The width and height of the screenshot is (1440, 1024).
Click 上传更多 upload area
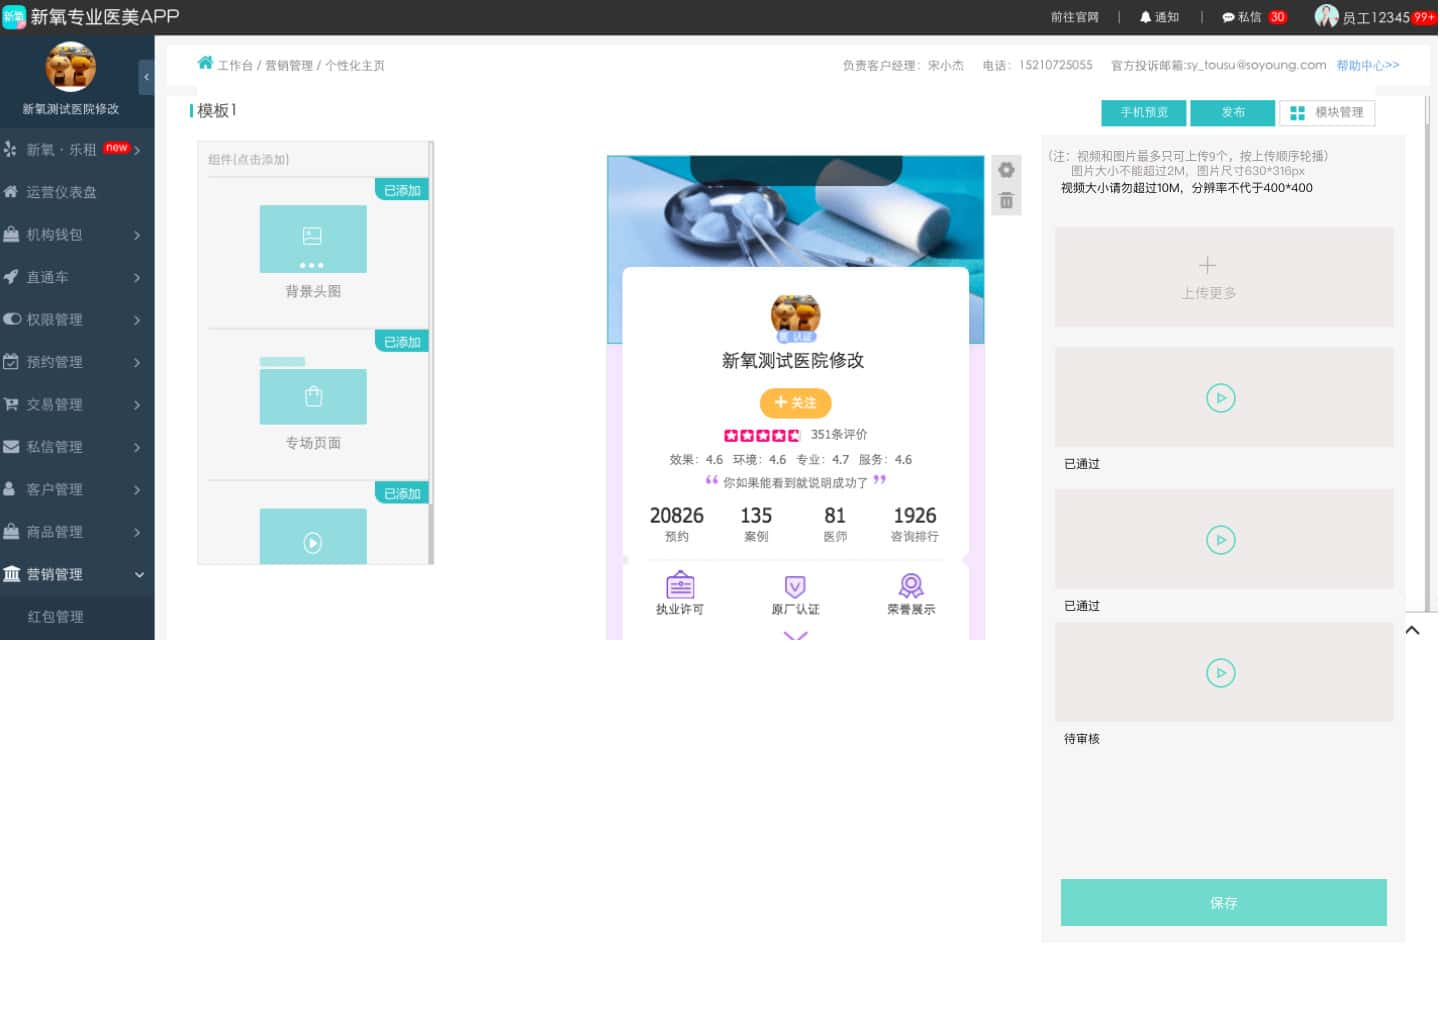[1224, 277]
